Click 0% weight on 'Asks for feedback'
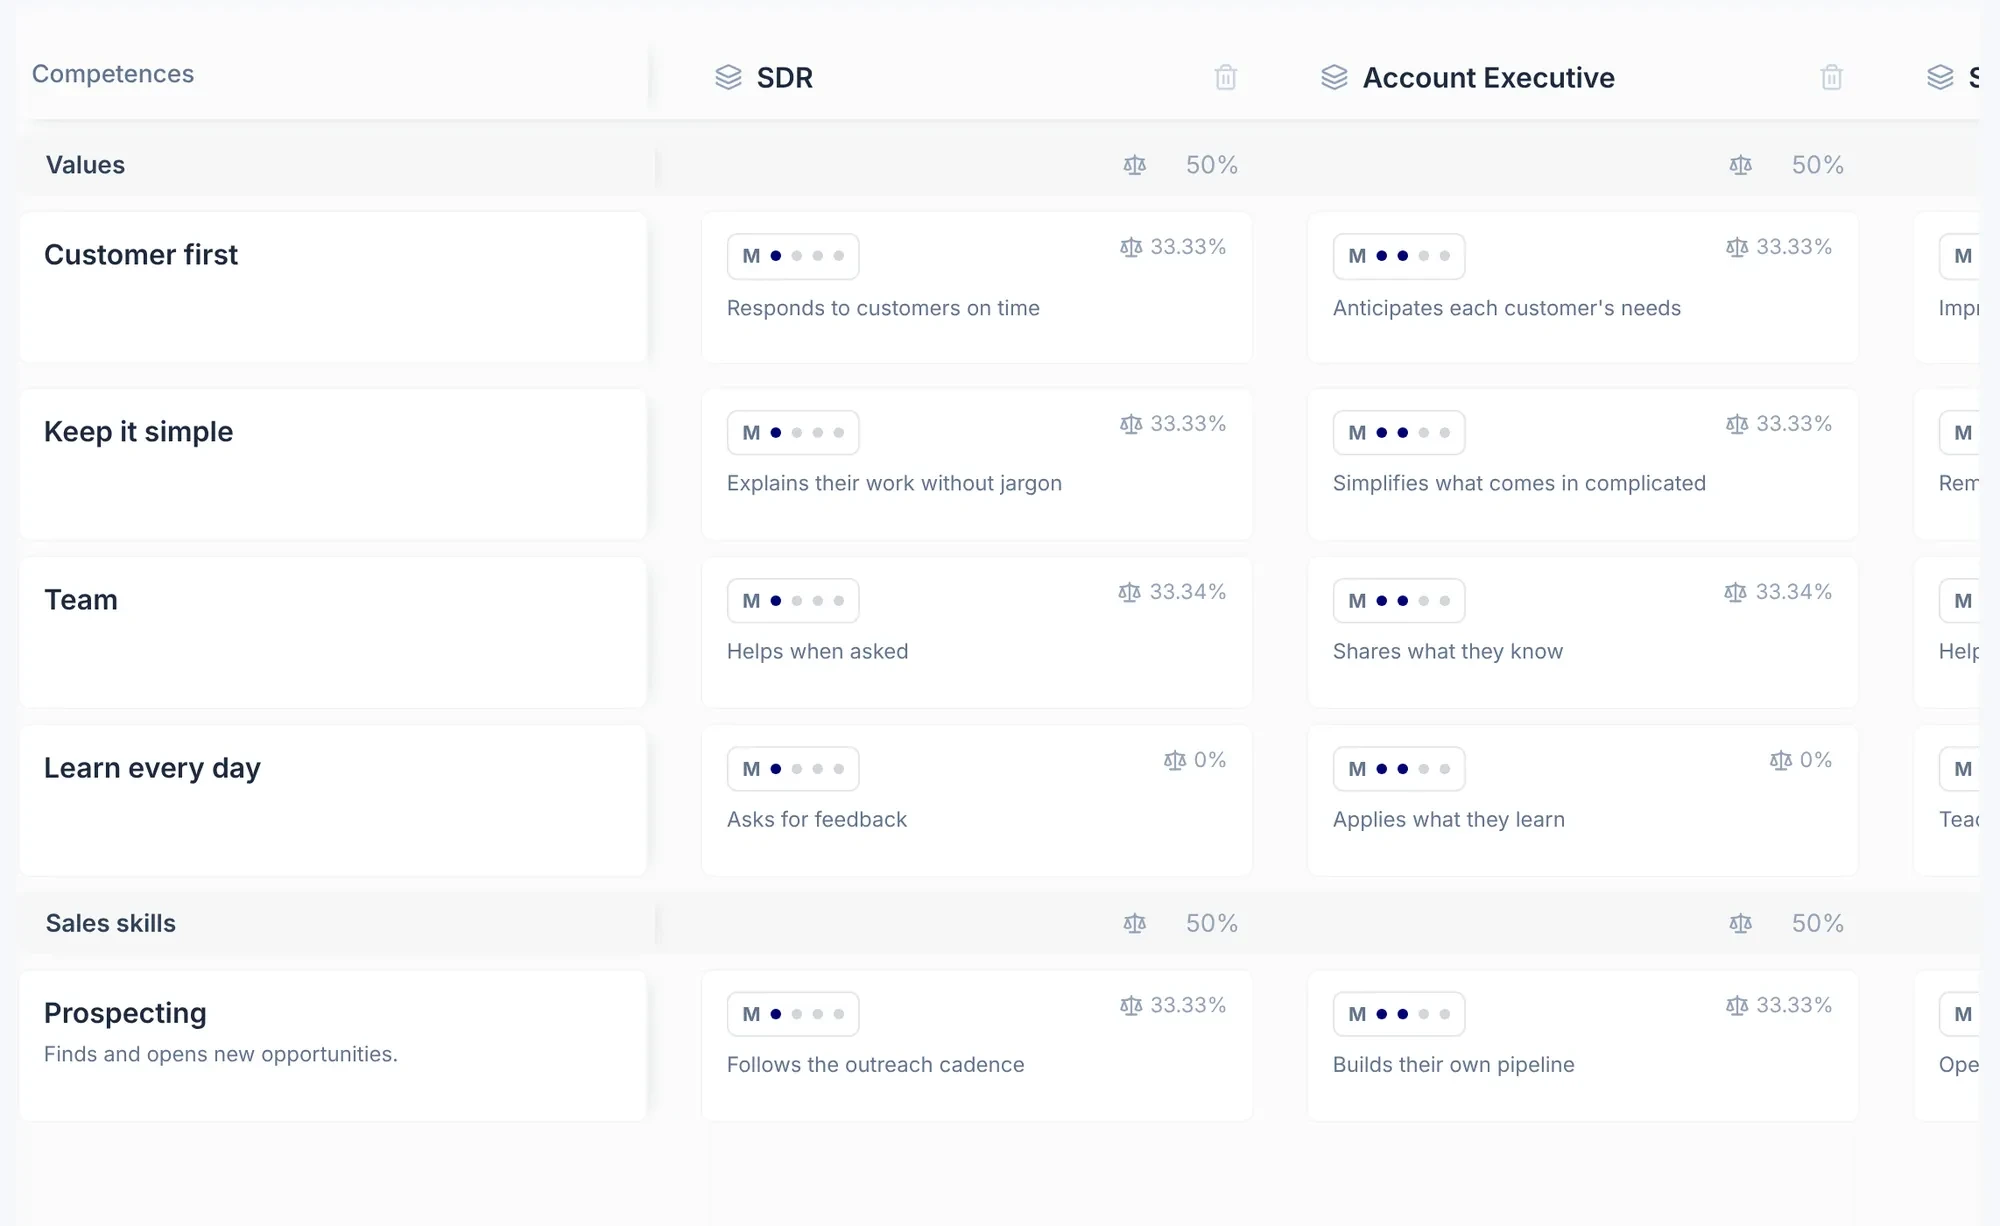The width and height of the screenshot is (2000, 1226). coord(1210,760)
